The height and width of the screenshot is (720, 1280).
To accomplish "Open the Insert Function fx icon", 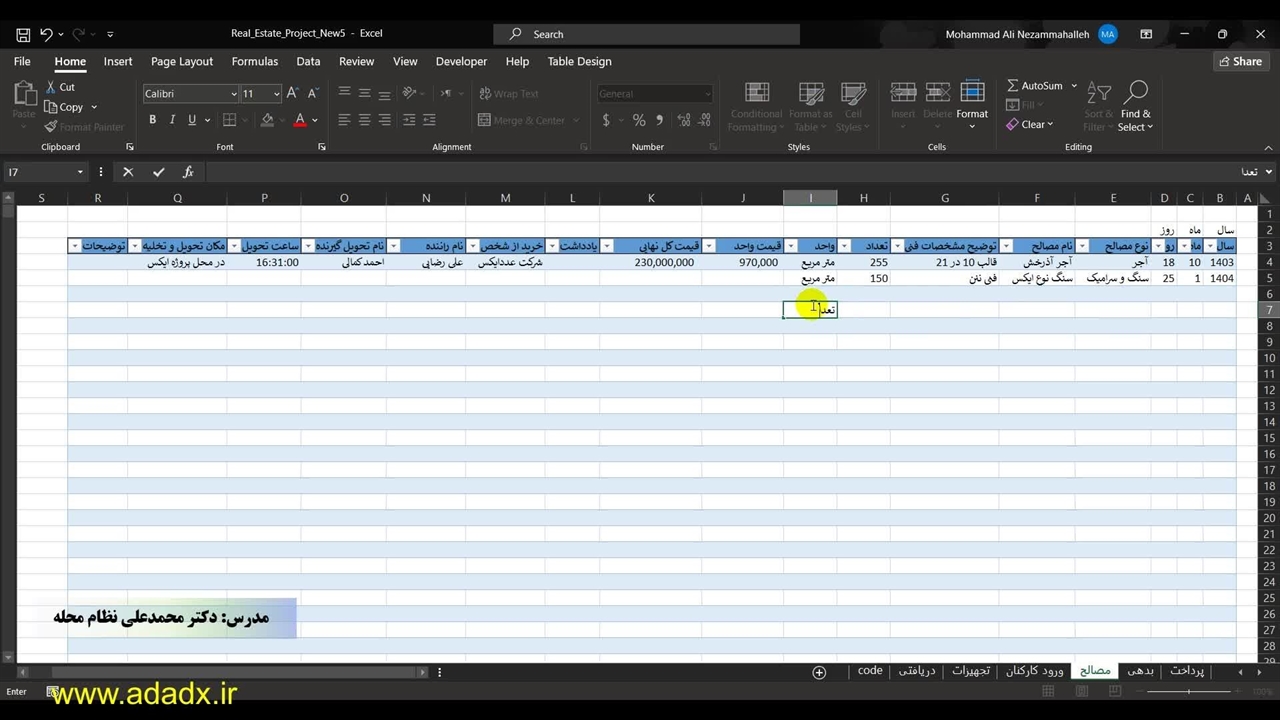I will tap(188, 172).
